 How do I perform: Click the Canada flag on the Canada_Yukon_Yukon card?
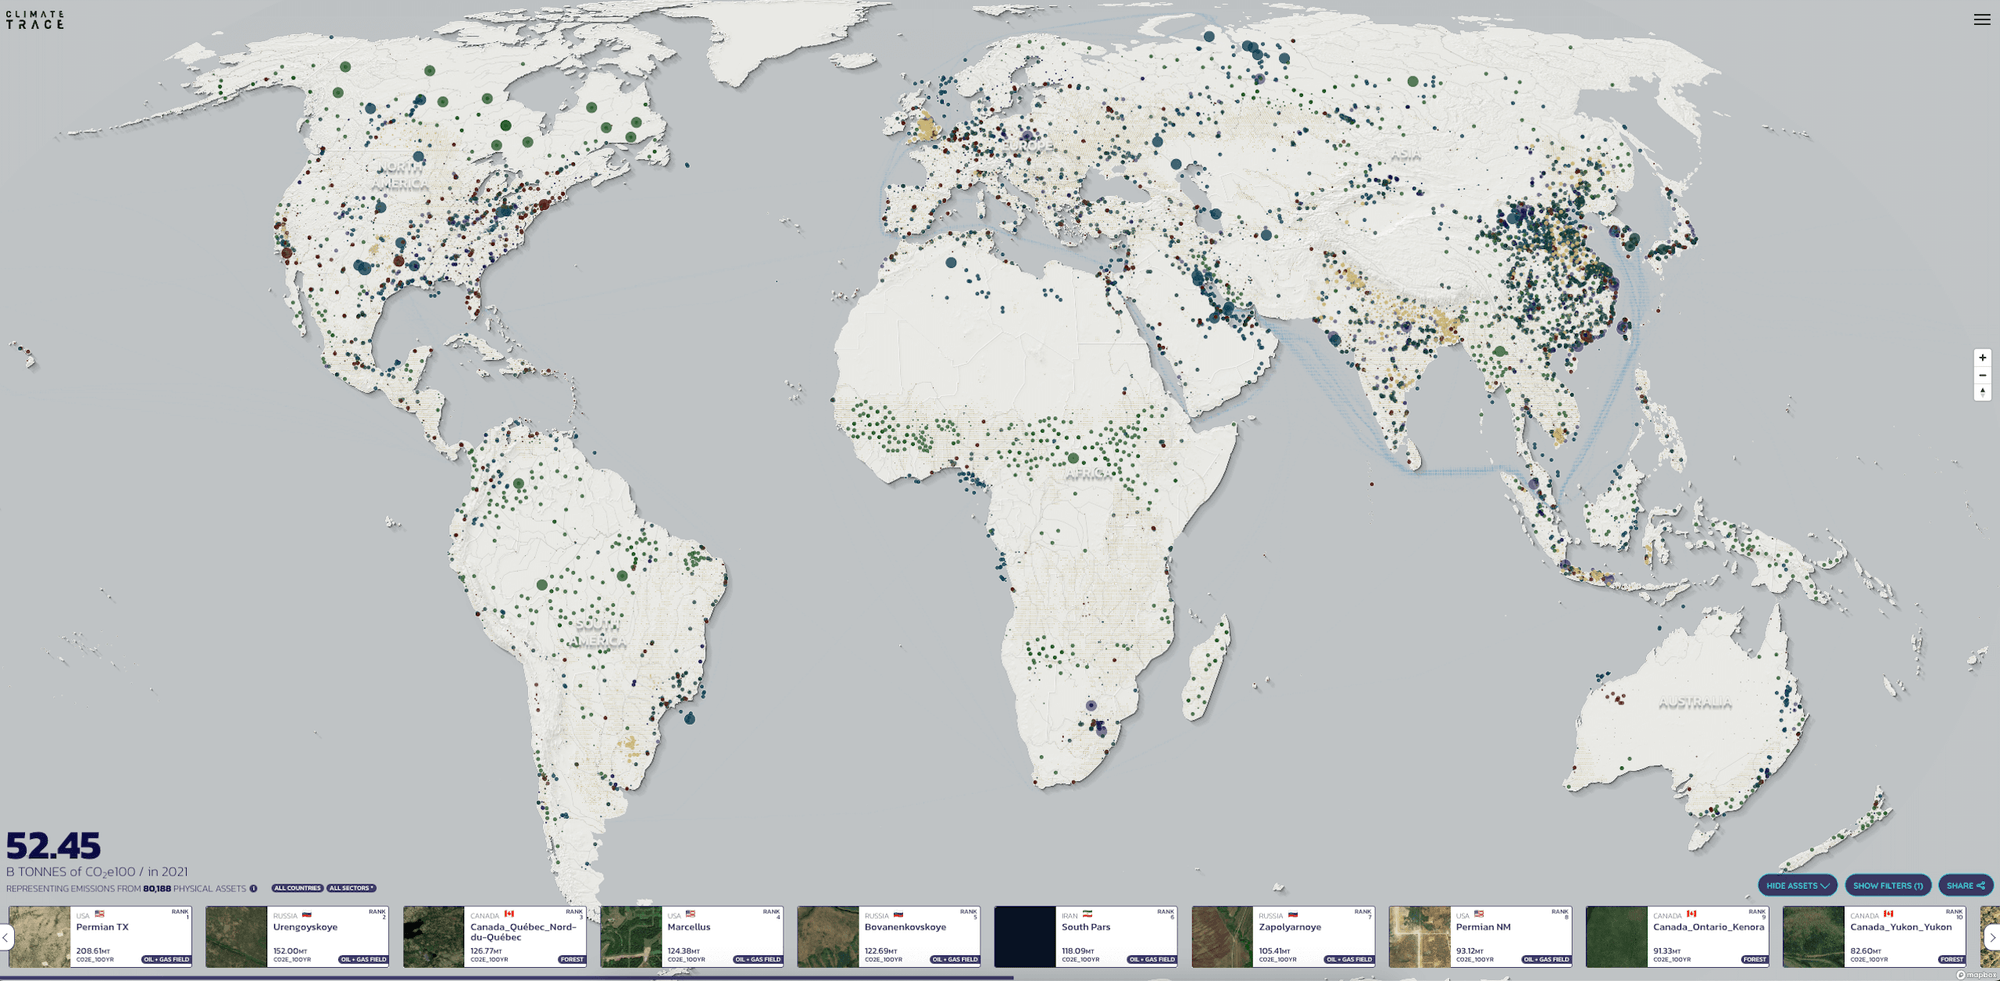click(1890, 914)
